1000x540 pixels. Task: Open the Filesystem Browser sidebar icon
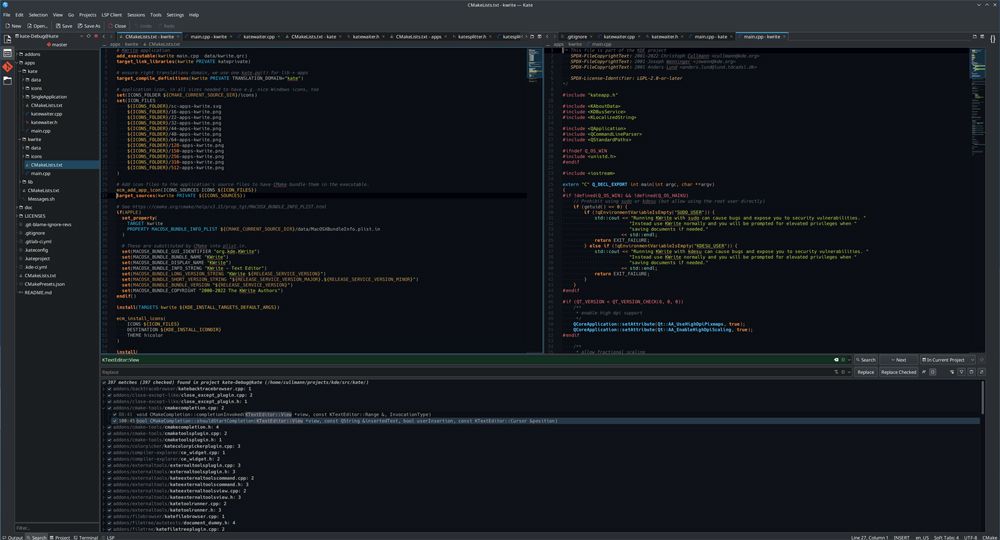click(7, 80)
